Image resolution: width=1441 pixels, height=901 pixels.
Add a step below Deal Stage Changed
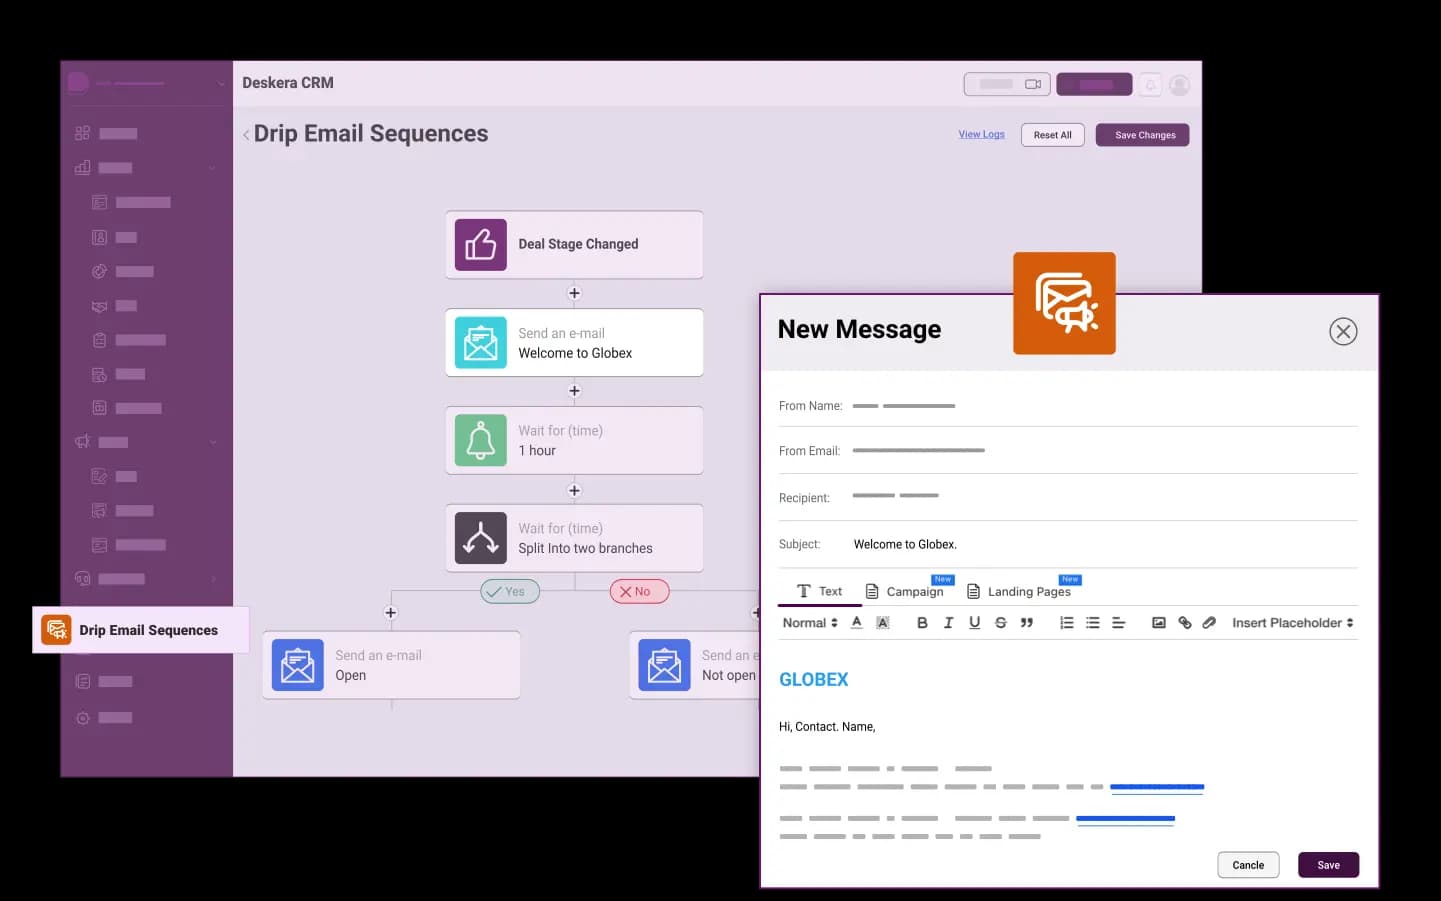coord(574,293)
